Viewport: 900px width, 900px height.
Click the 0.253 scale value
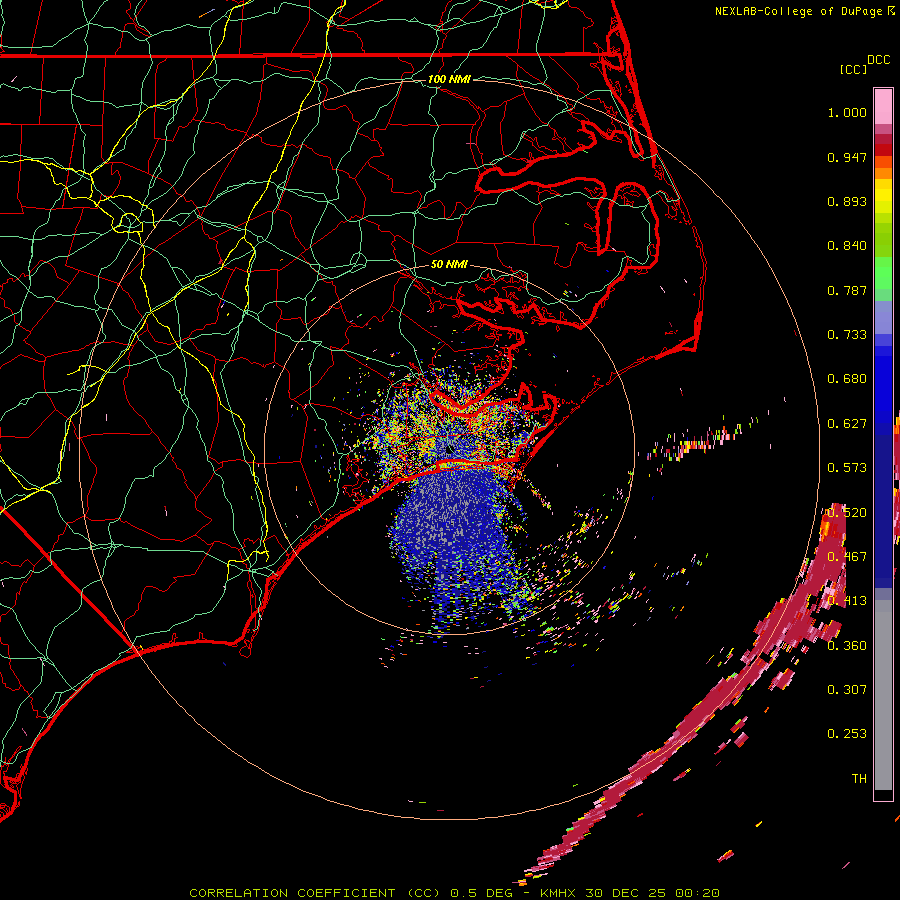point(847,734)
